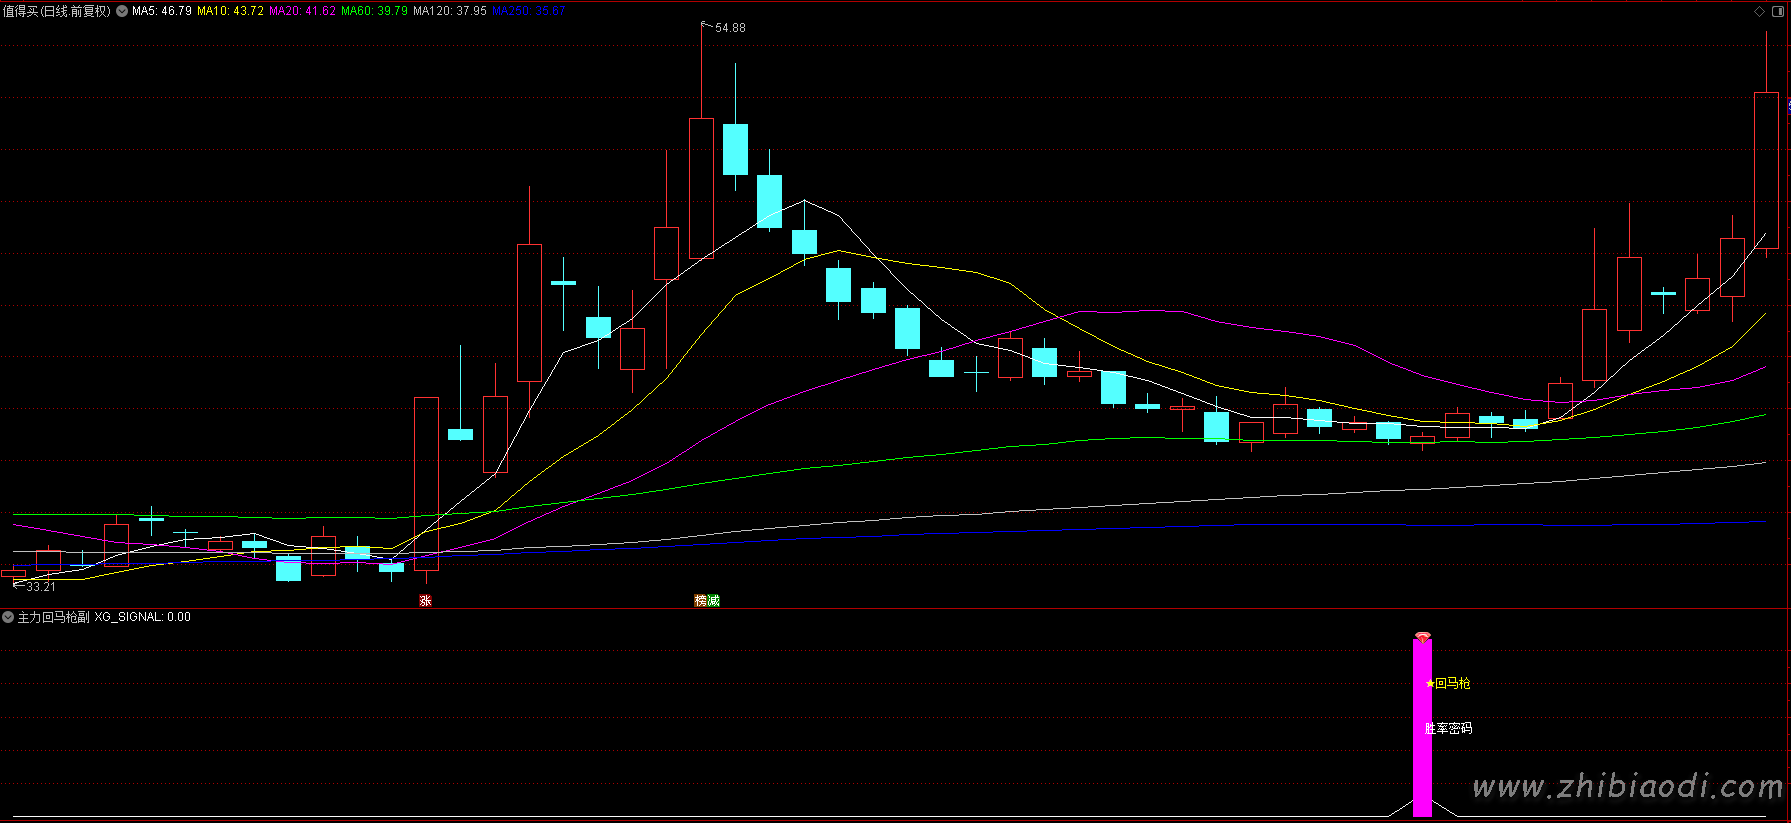Click the 54.88 high price label
1791x823 pixels.
730,28
